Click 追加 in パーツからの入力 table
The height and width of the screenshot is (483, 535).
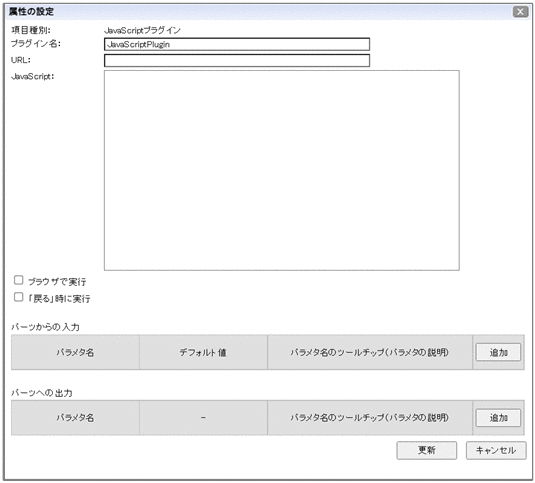498,352
